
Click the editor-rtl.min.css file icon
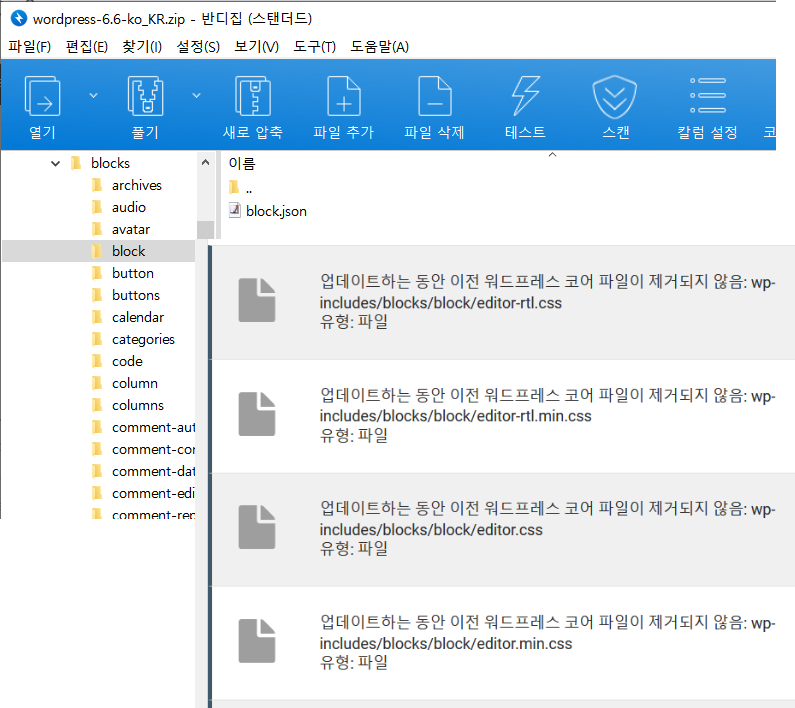[x=257, y=414]
